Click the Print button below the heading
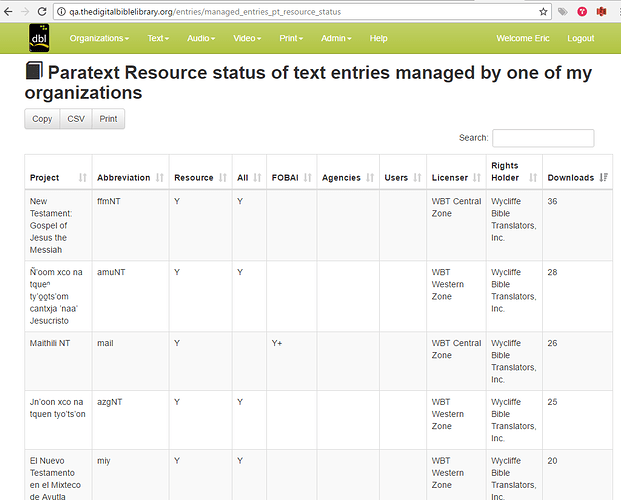Image resolution: width=621 pixels, height=500 pixels. 108,119
